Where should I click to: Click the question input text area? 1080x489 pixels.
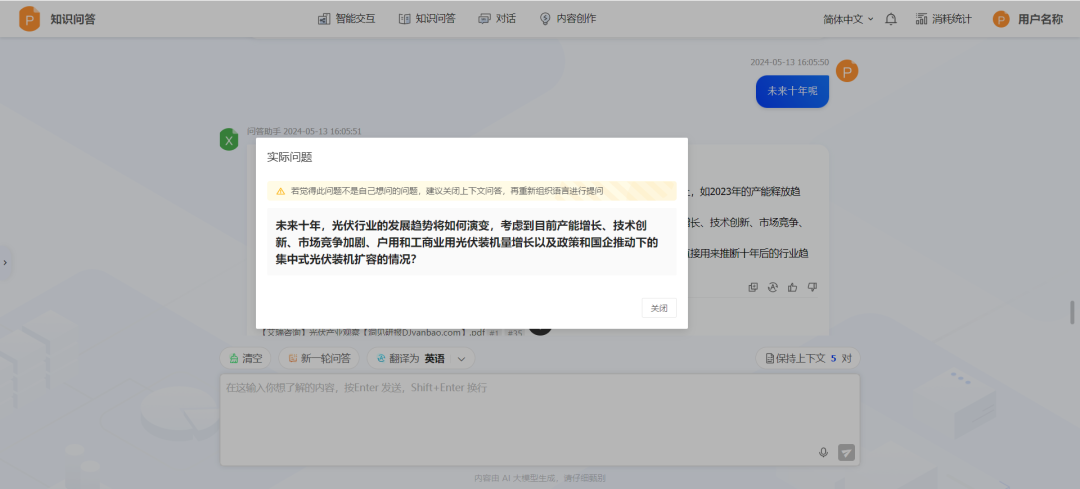[520, 415]
